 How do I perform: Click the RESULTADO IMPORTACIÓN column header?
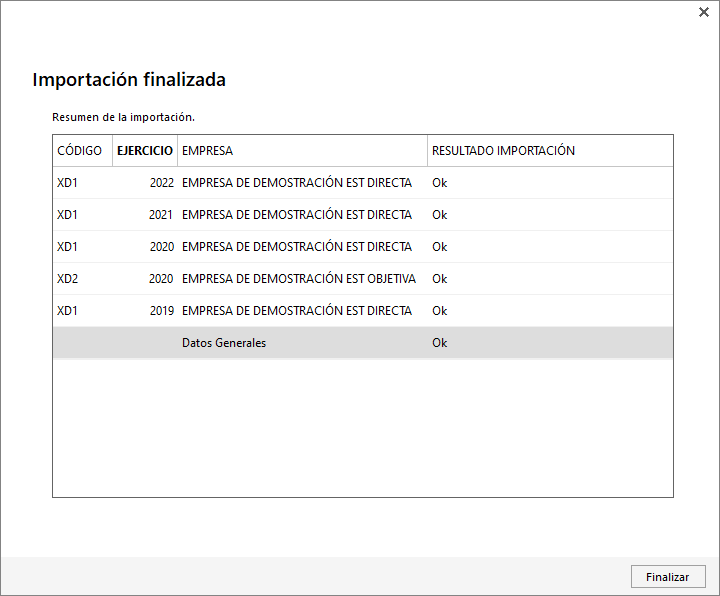pos(551,151)
